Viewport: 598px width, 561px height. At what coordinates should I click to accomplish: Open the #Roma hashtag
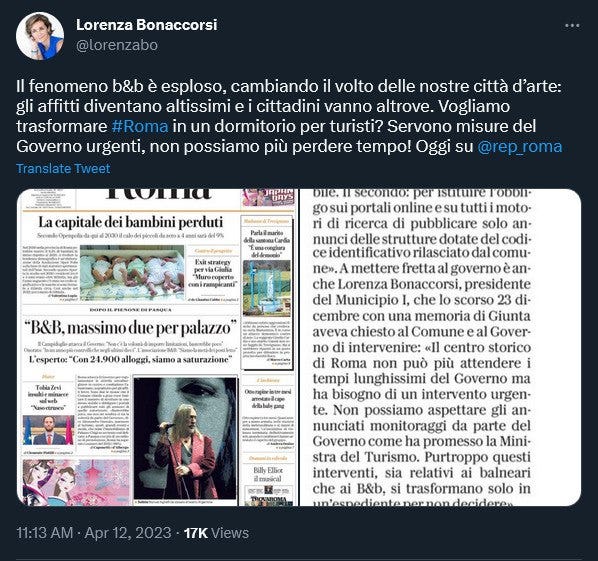pyautogui.click(x=140, y=126)
